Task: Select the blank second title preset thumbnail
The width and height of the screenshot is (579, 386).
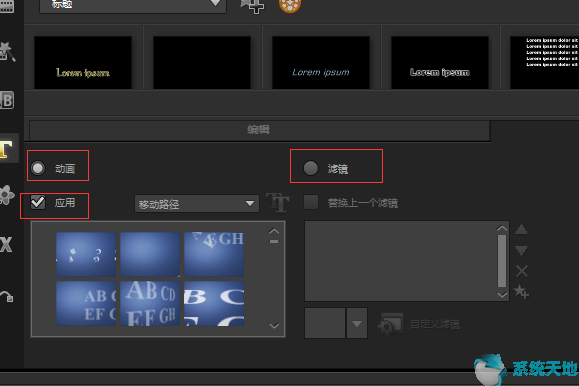Action: [x=202, y=62]
